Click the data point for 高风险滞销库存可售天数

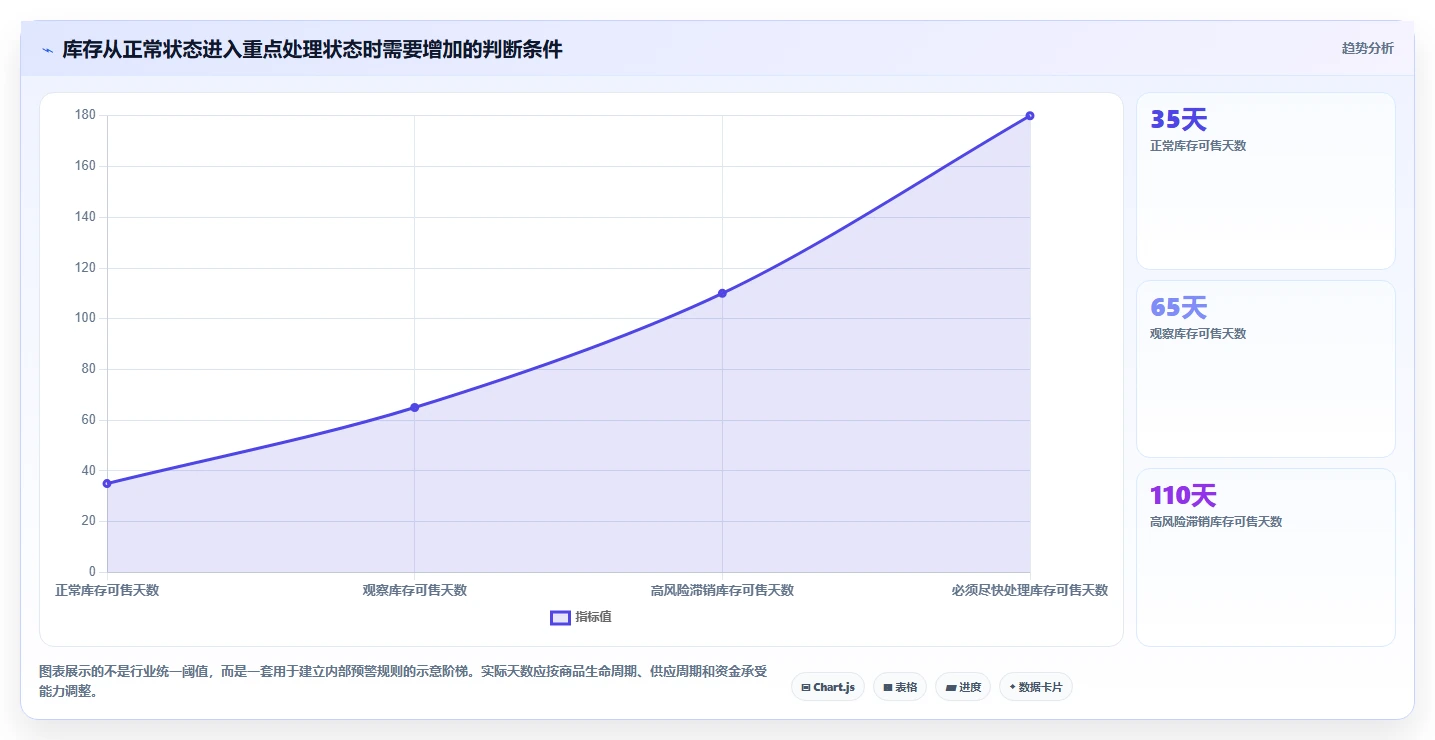[x=722, y=293]
